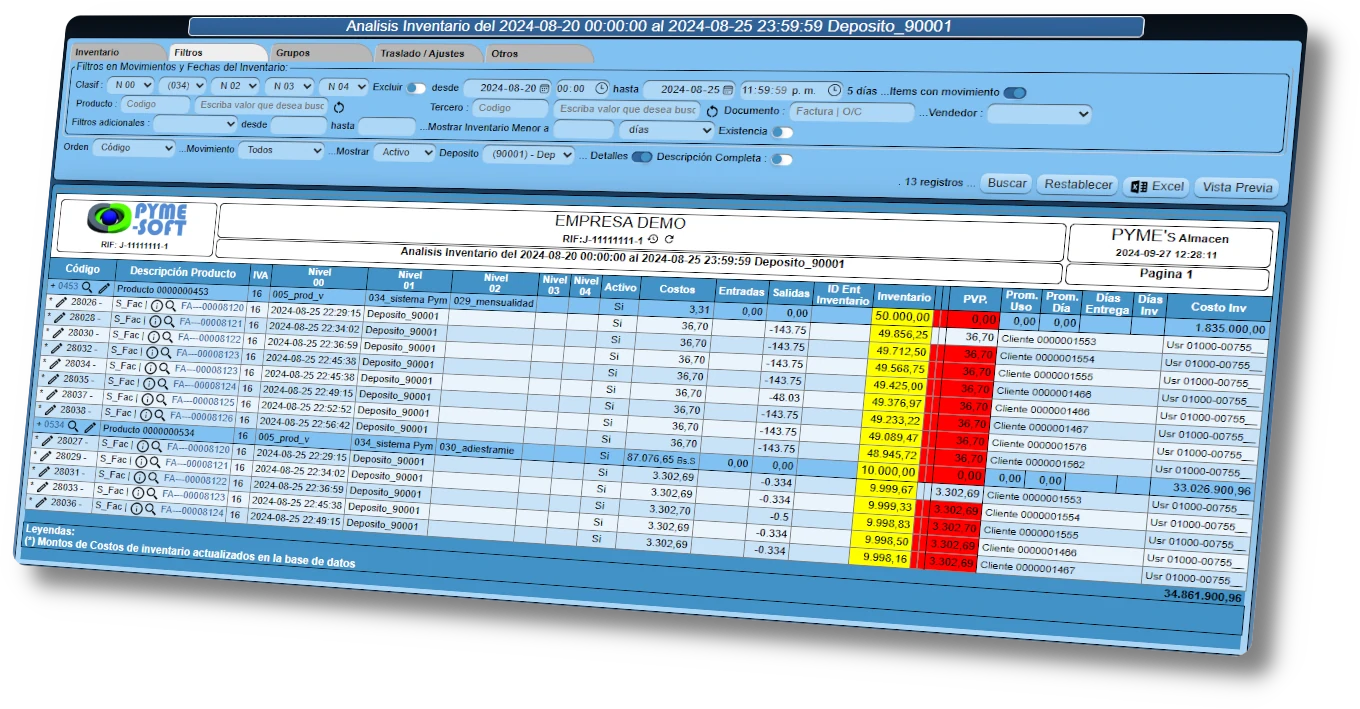Open the calendar picker in the desde date
This screenshot has height=709, width=1360.
coord(544,88)
